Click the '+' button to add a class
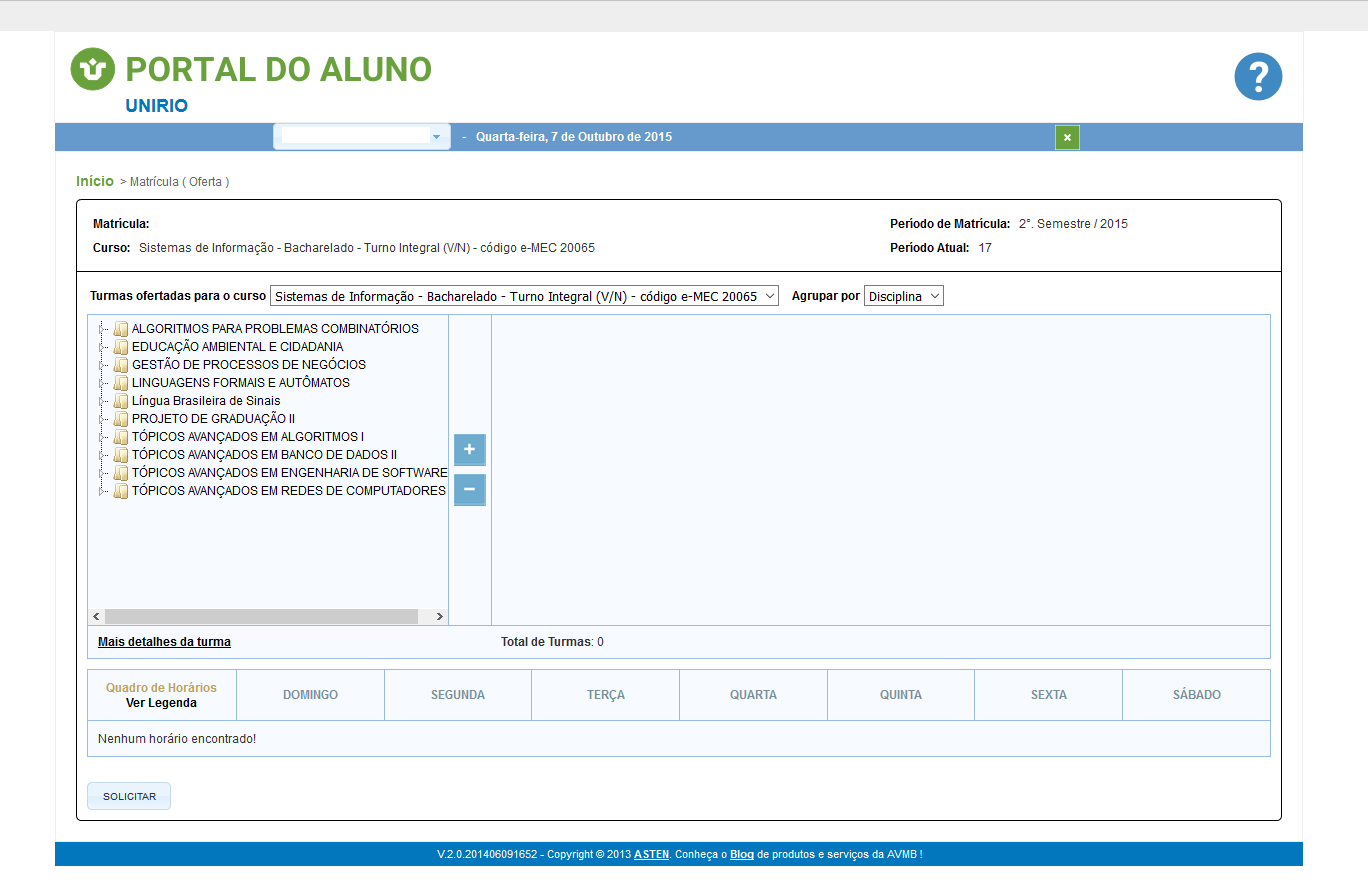 pos(469,450)
